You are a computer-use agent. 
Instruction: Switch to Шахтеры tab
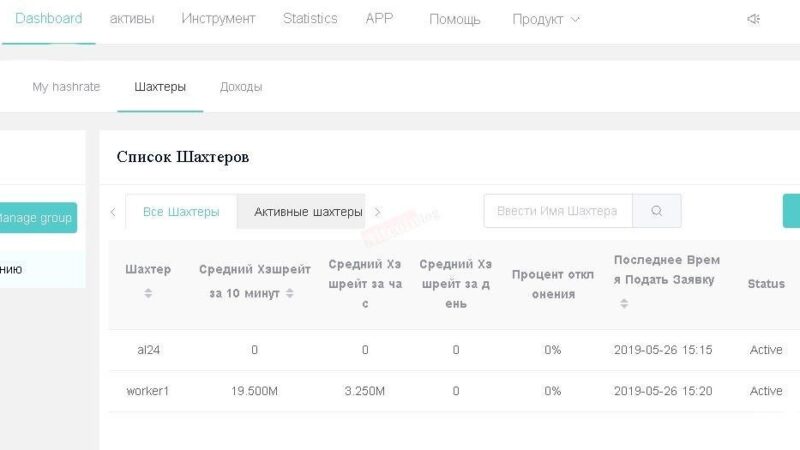pos(160,87)
